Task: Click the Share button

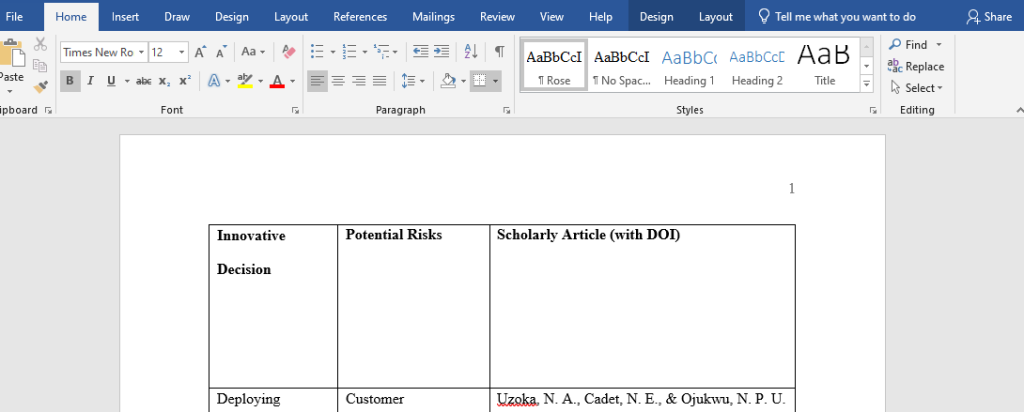Action: pos(989,16)
